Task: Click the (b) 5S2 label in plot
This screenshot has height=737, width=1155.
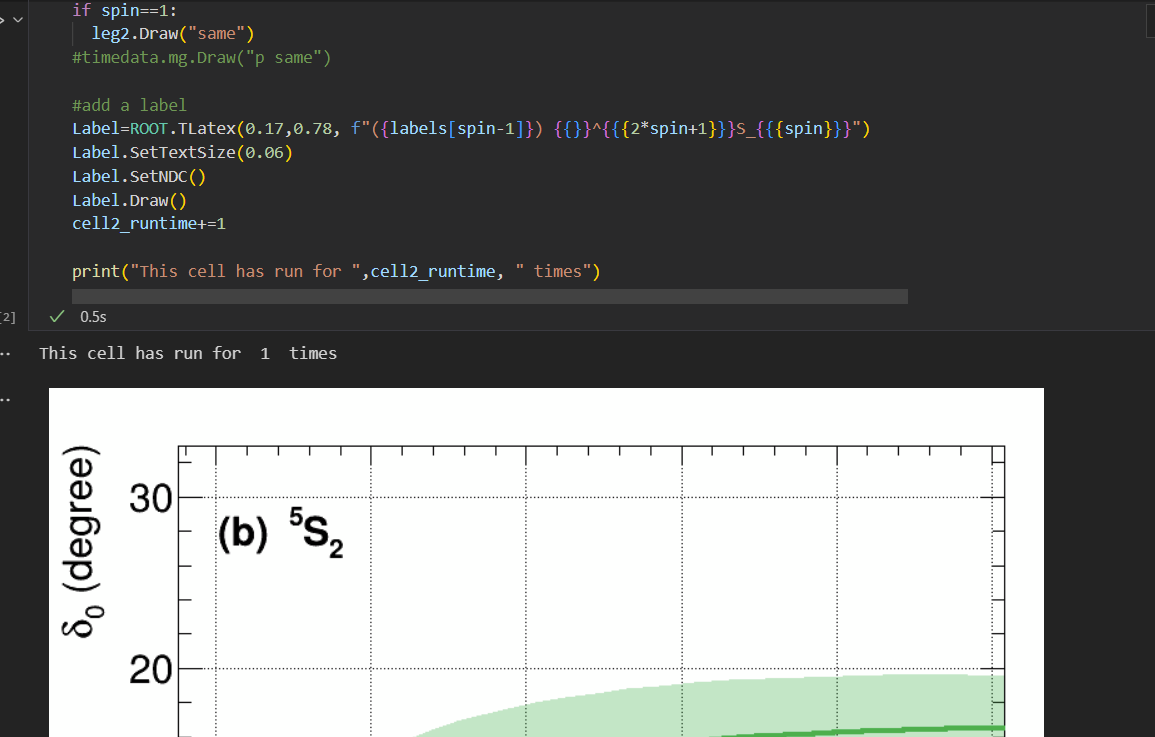Action: pos(280,538)
